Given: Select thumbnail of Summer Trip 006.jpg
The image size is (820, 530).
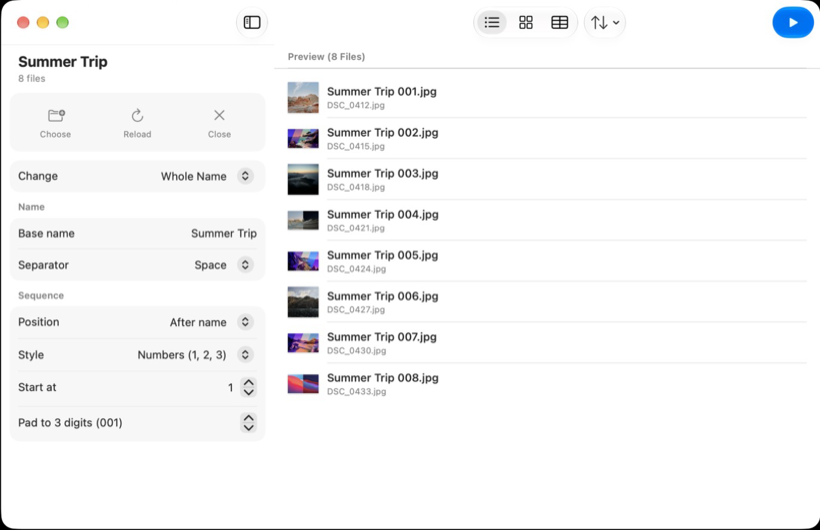Looking at the screenshot, I should [x=303, y=302].
